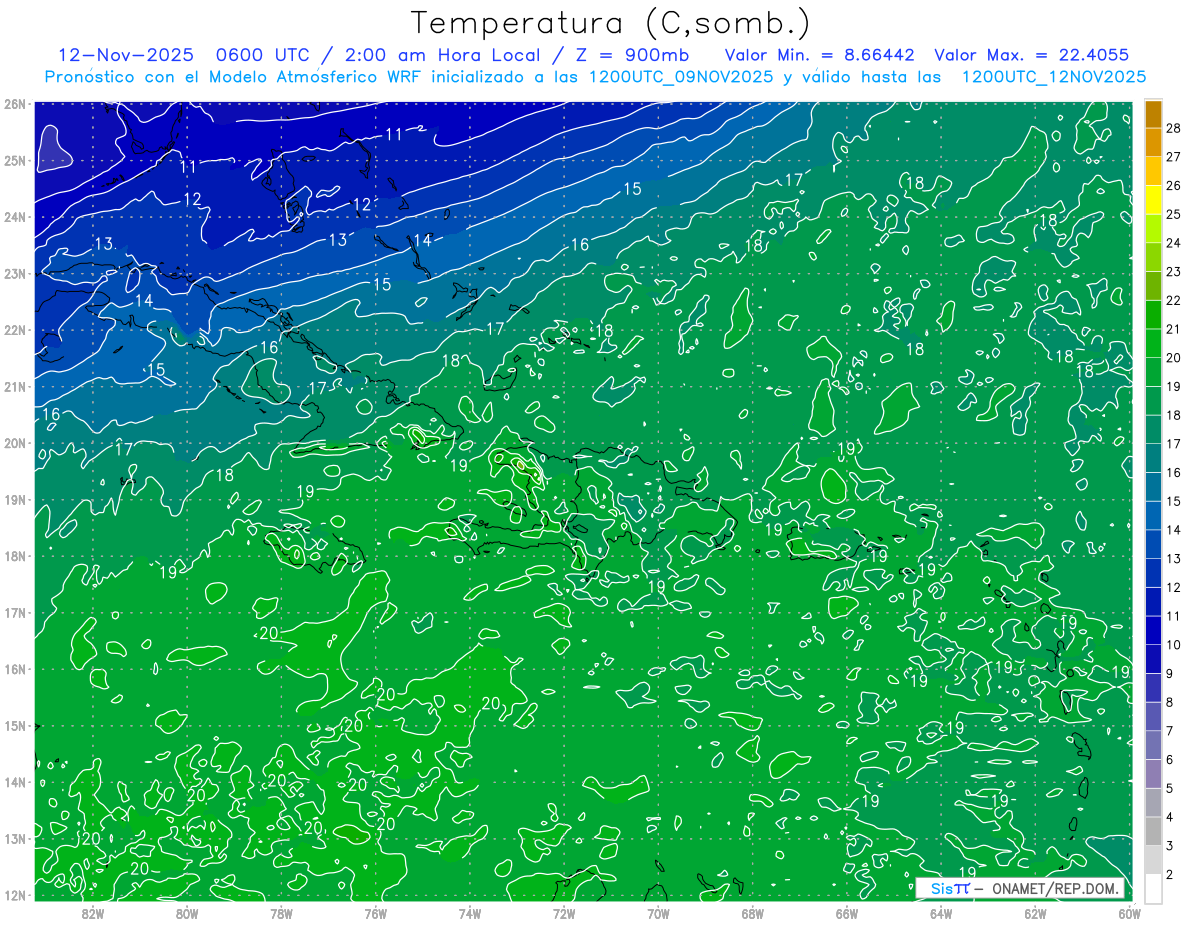Click the 76W longitude axis label
This screenshot has width=1200, height=927.
[x=375, y=913]
